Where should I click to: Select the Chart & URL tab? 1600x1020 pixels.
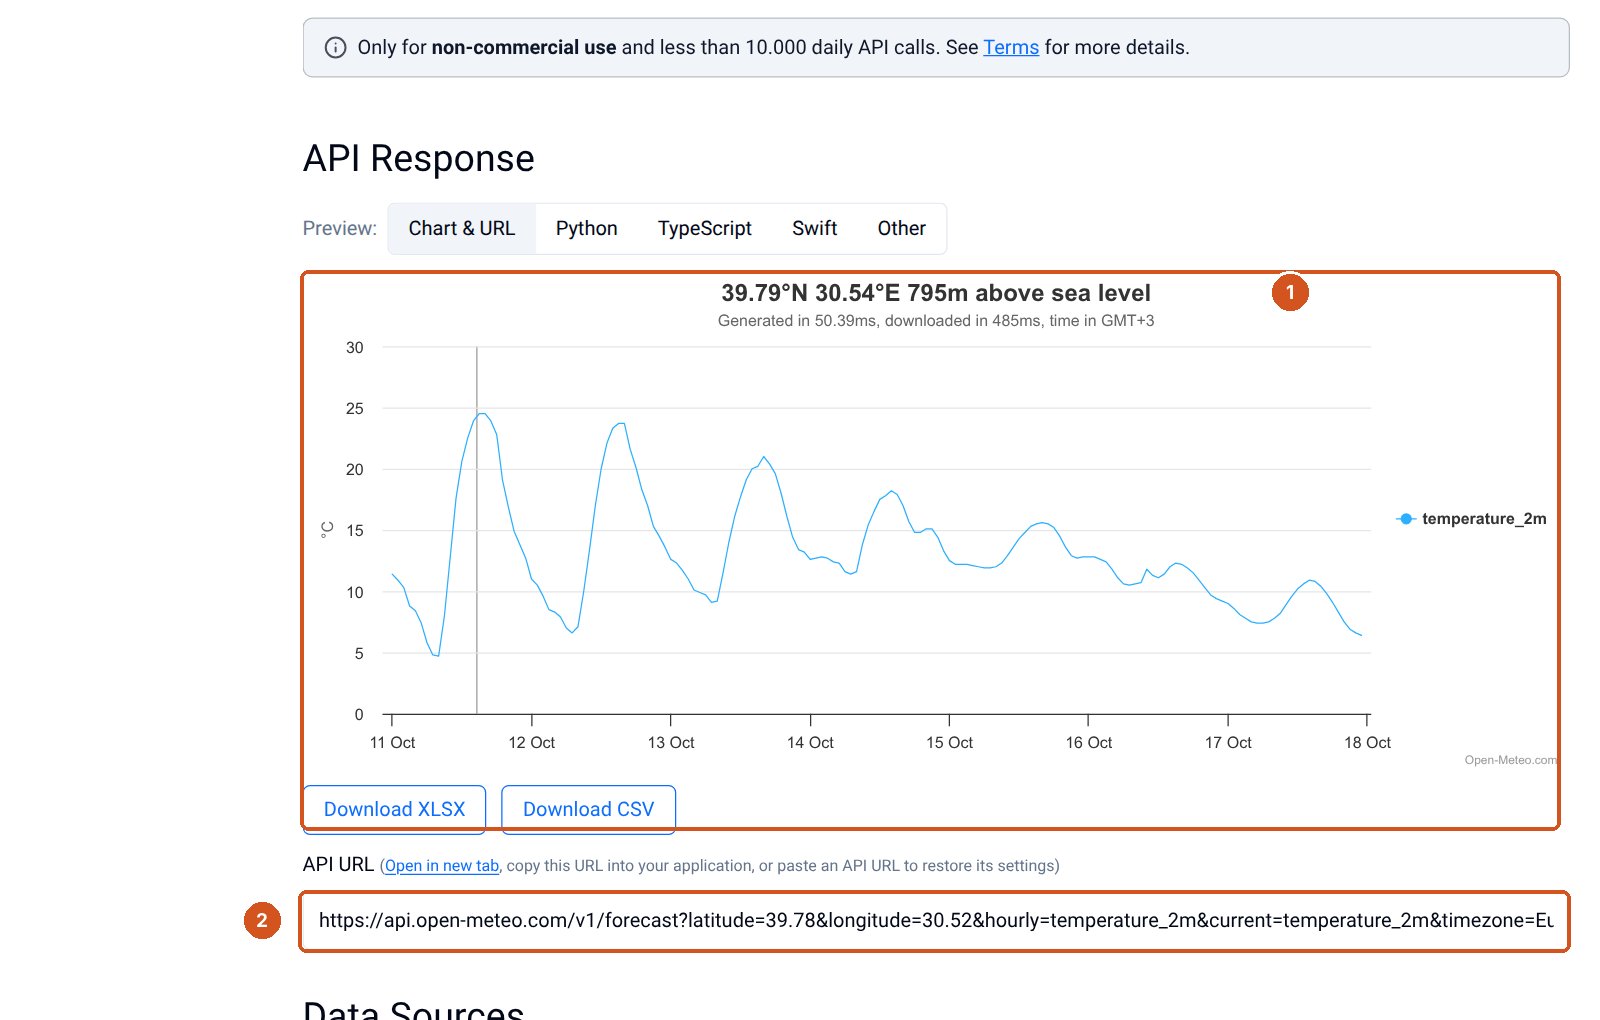tap(462, 228)
